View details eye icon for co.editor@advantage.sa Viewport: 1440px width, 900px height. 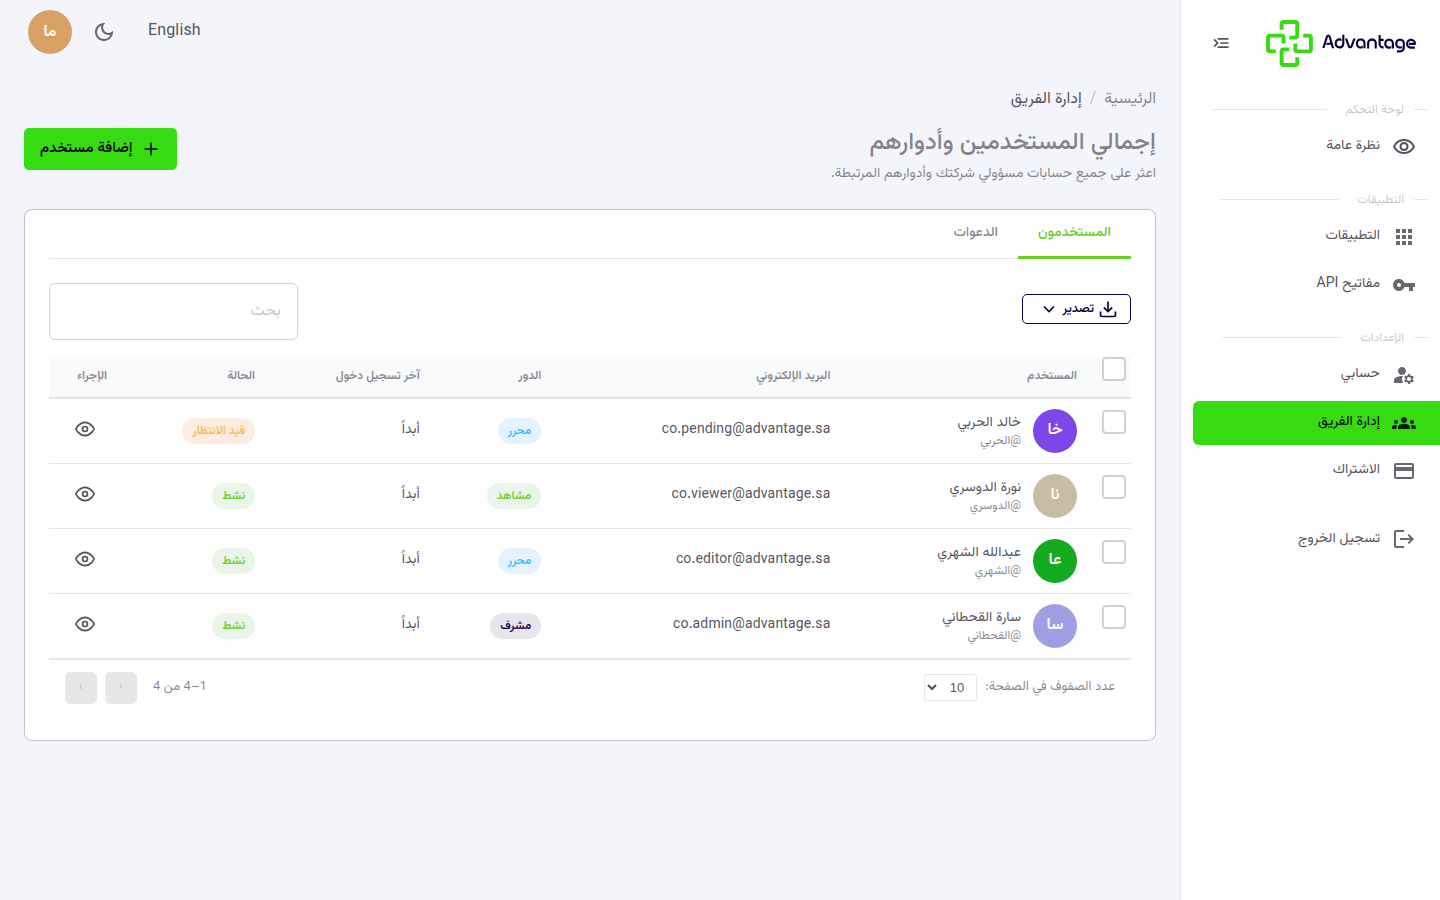coord(85,559)
